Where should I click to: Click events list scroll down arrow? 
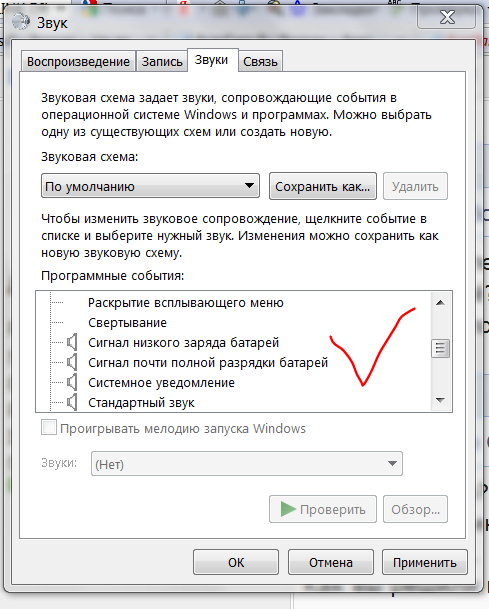440,400
